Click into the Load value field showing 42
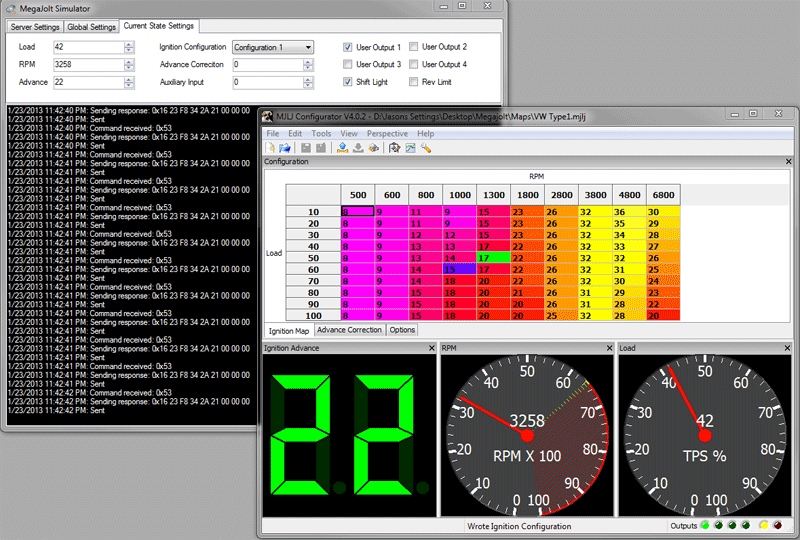The width and height of the screenshot is (800, 540). 89,47
